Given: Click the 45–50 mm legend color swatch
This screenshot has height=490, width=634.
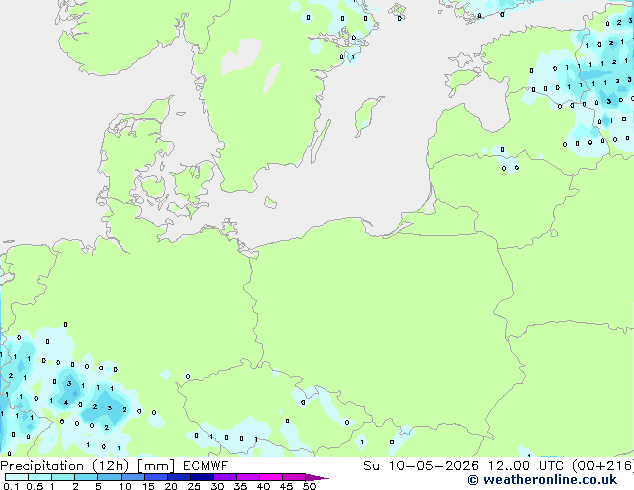Looking at the screenshot, I should point(294,477).
